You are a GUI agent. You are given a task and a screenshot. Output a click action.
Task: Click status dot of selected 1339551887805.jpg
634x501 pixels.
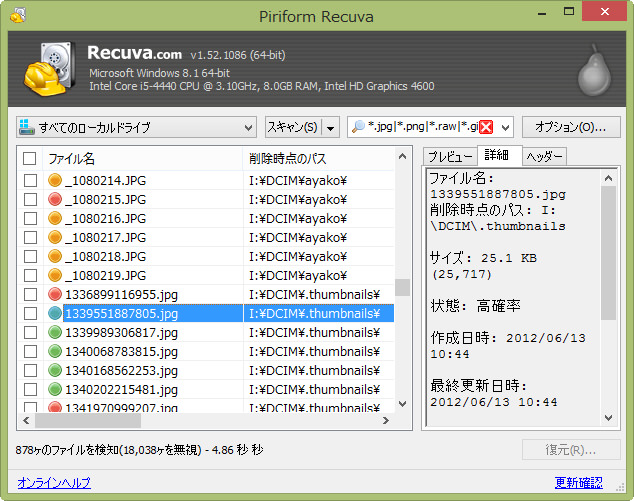[55, 313]
